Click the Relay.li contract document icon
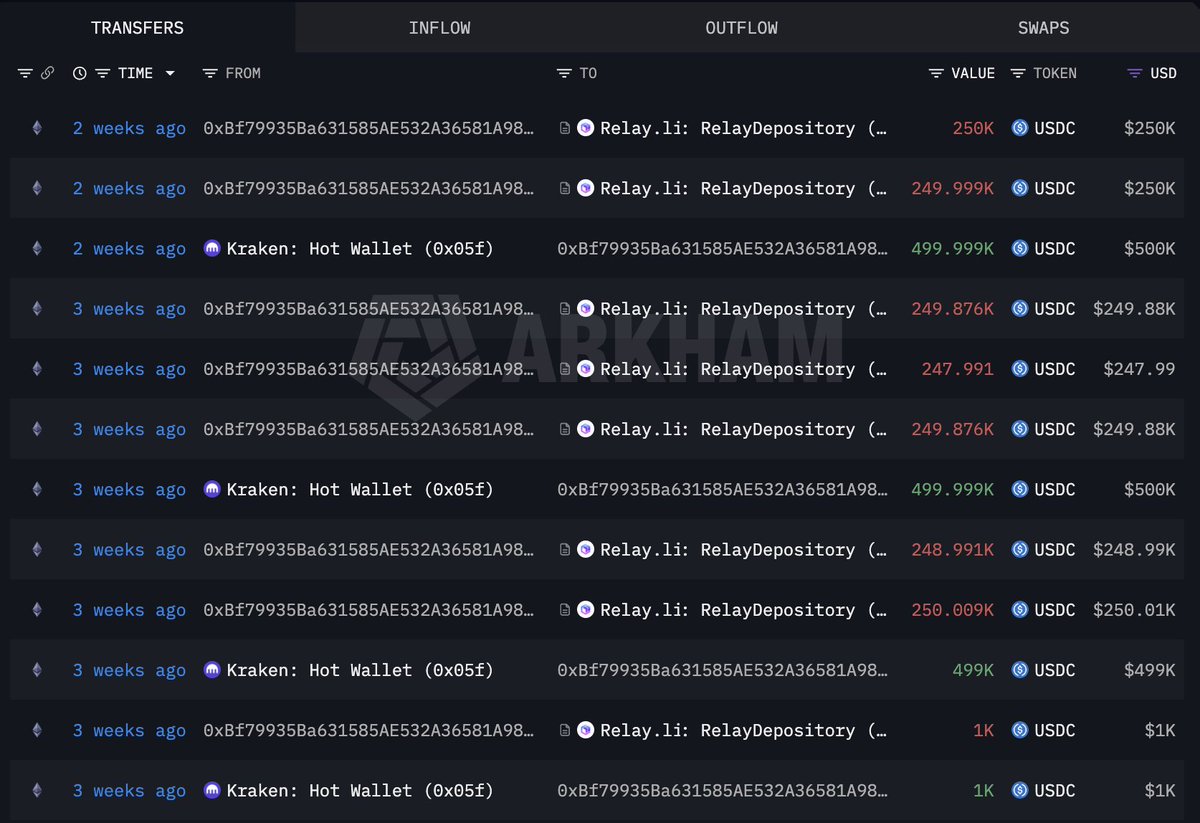The image size is (1200, 823). point(565,128)
